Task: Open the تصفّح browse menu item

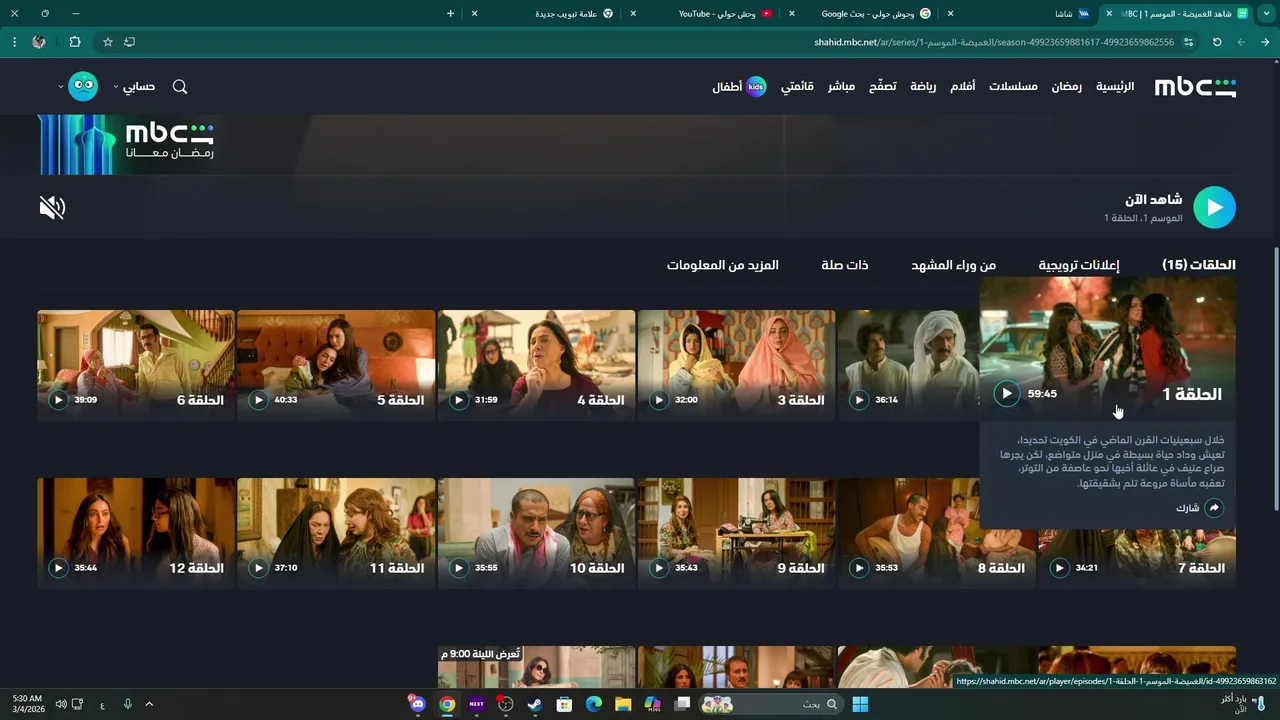Action: [882, 87]
